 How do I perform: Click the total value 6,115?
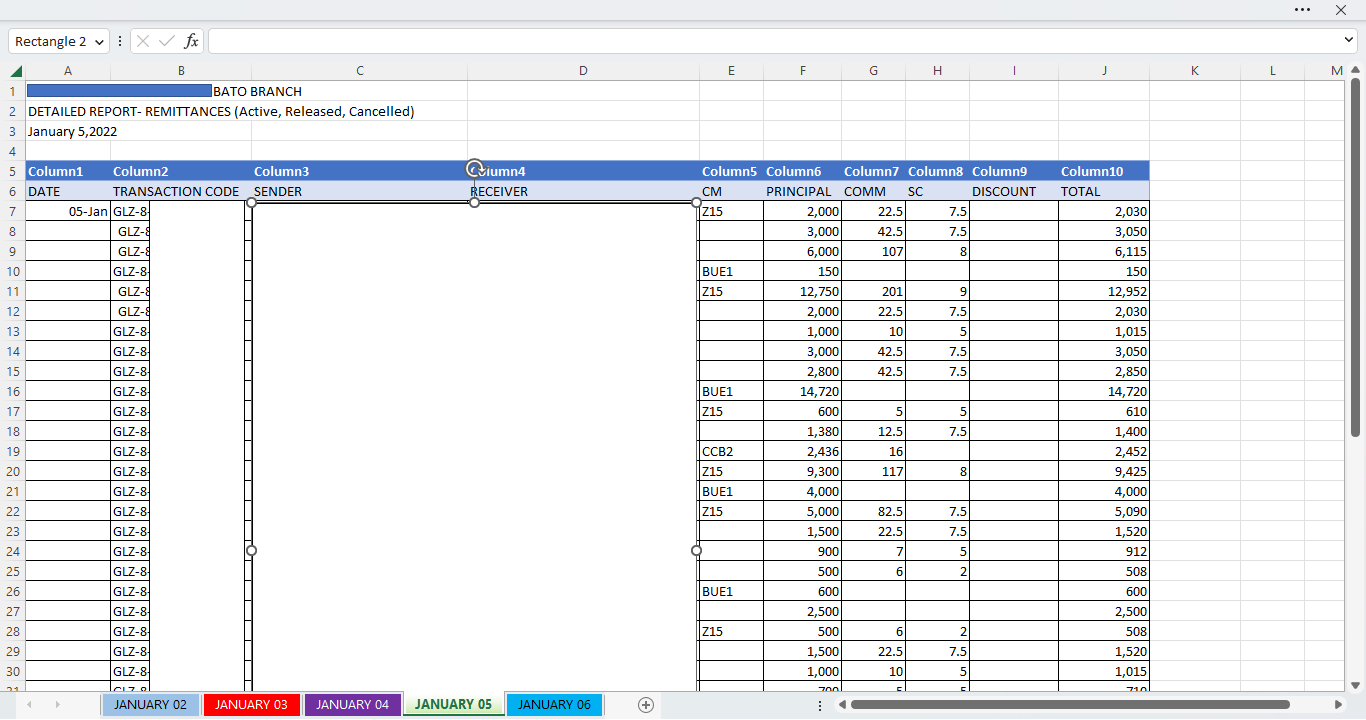1104,251
